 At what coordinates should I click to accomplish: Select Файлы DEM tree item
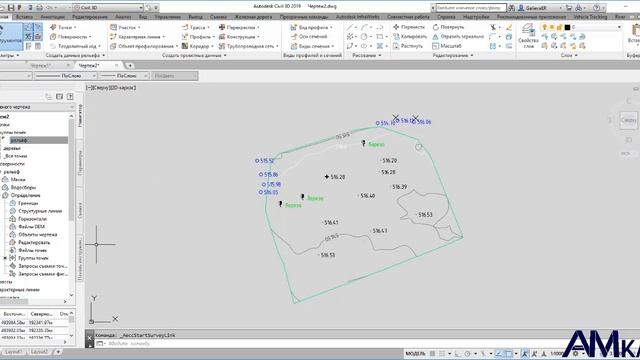pos(31,227)
